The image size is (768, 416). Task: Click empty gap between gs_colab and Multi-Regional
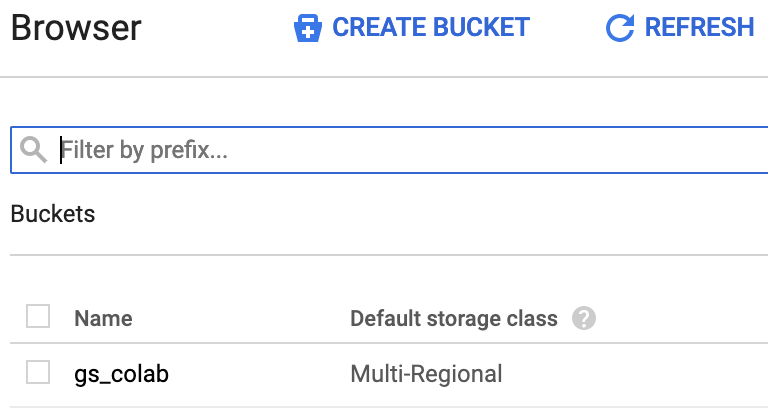tap(260, 375)
